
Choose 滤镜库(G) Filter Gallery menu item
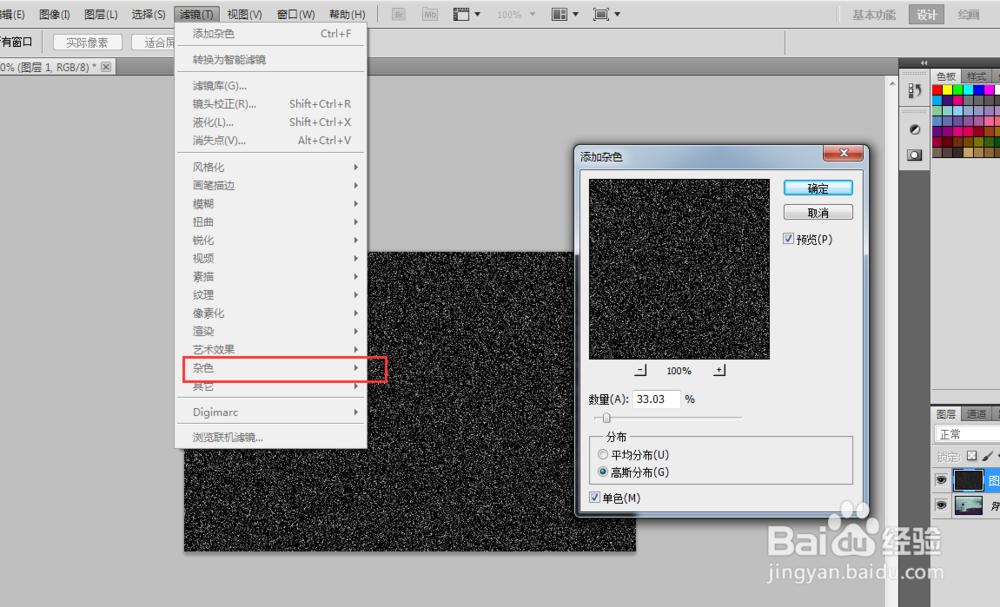(271, 85)
